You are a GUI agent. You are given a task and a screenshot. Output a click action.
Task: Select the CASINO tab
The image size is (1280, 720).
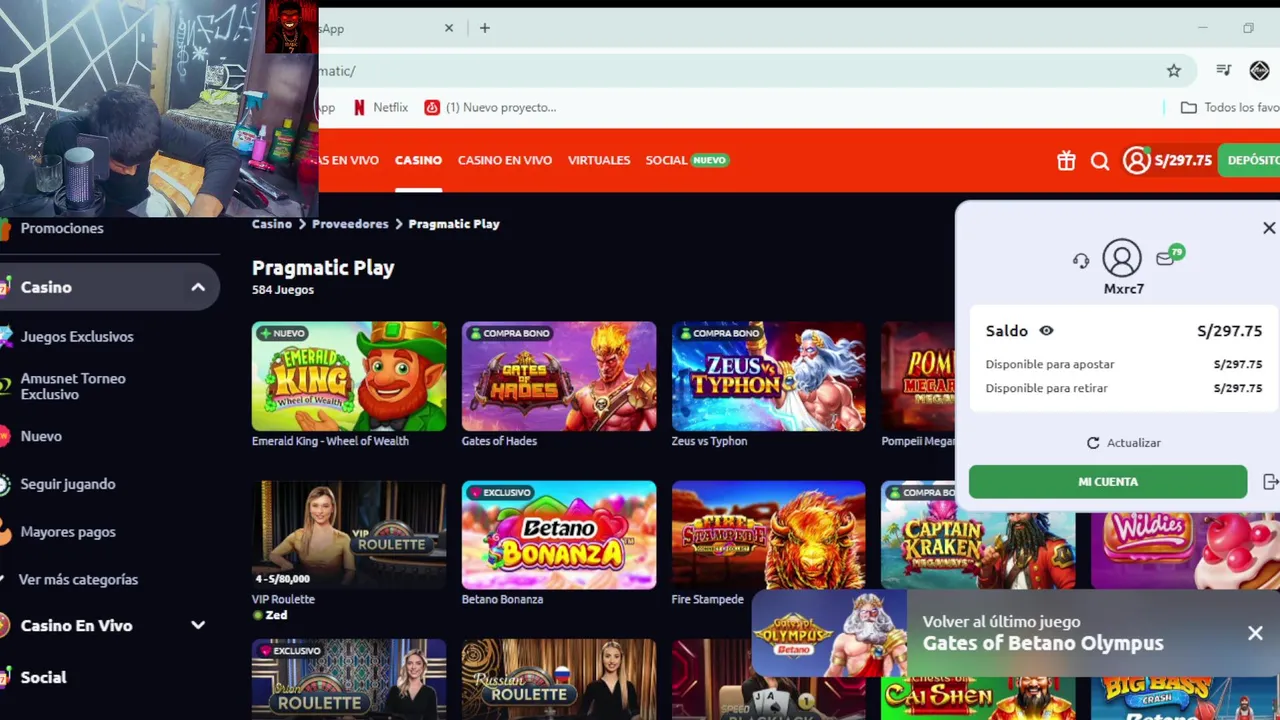coord(418,160)
